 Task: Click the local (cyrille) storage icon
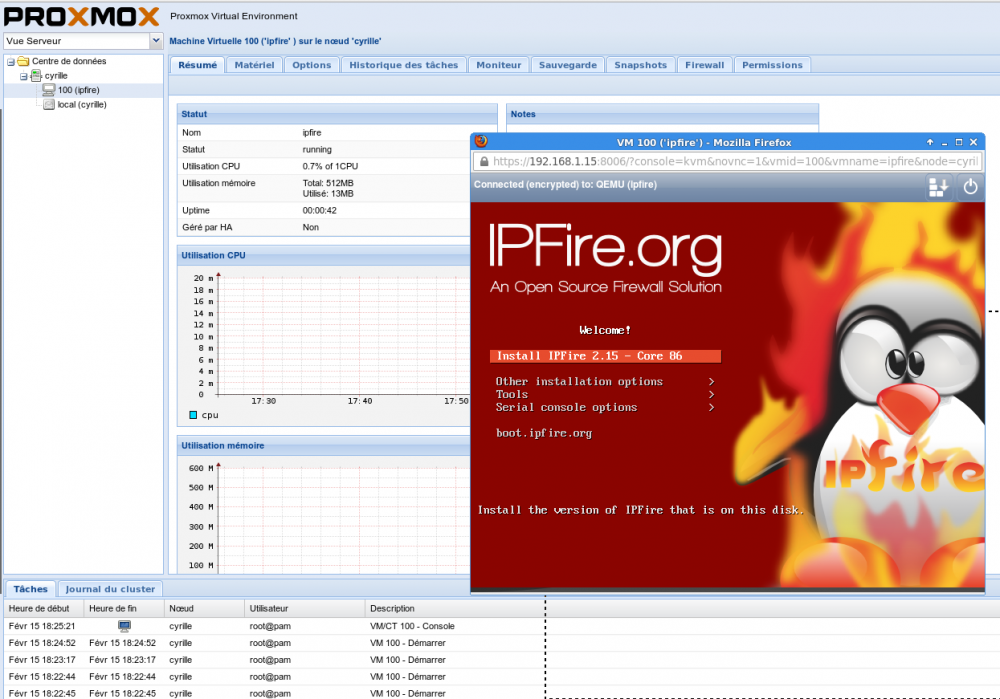49,104
